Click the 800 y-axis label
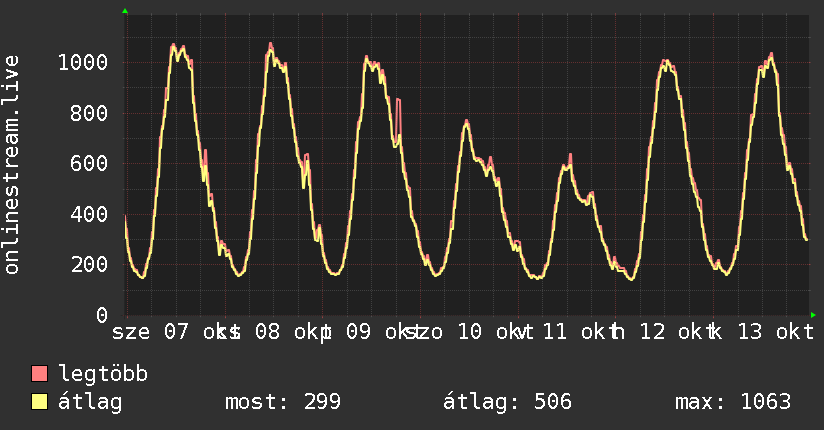824x430 pixels. pos(89,114)
